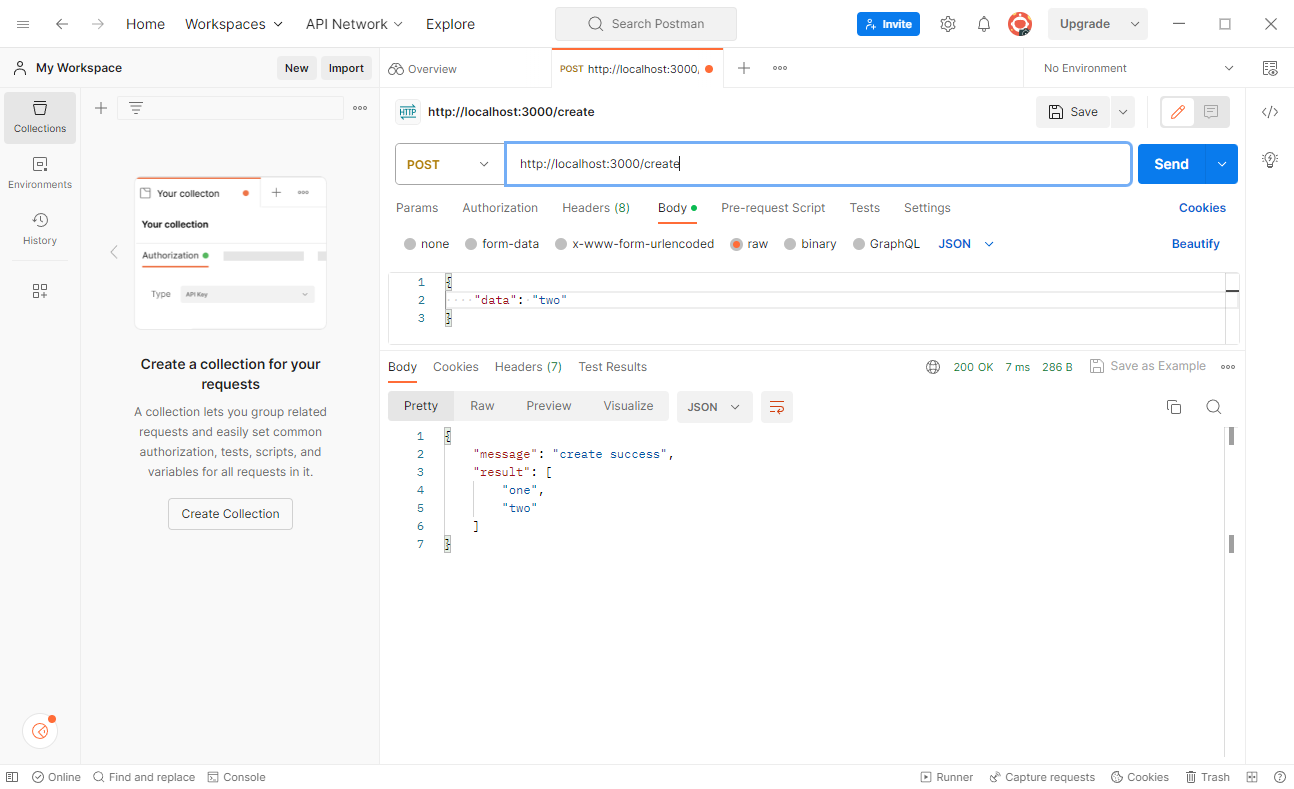Expand the Send button arrow
Screen dimensions: 1294x789
click(1221, 164)
